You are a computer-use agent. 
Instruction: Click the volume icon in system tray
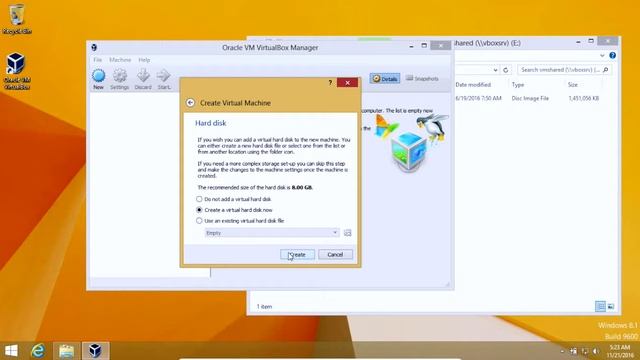596,351
